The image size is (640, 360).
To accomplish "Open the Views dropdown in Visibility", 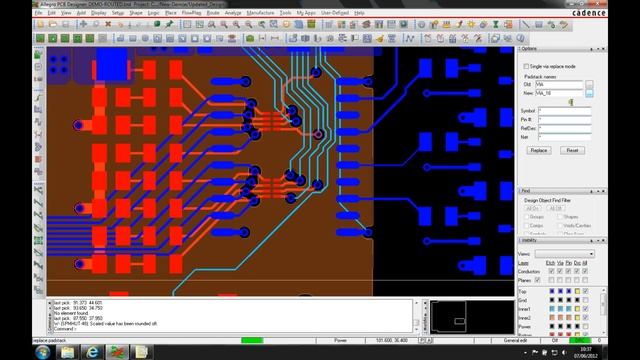I will 564,254.
